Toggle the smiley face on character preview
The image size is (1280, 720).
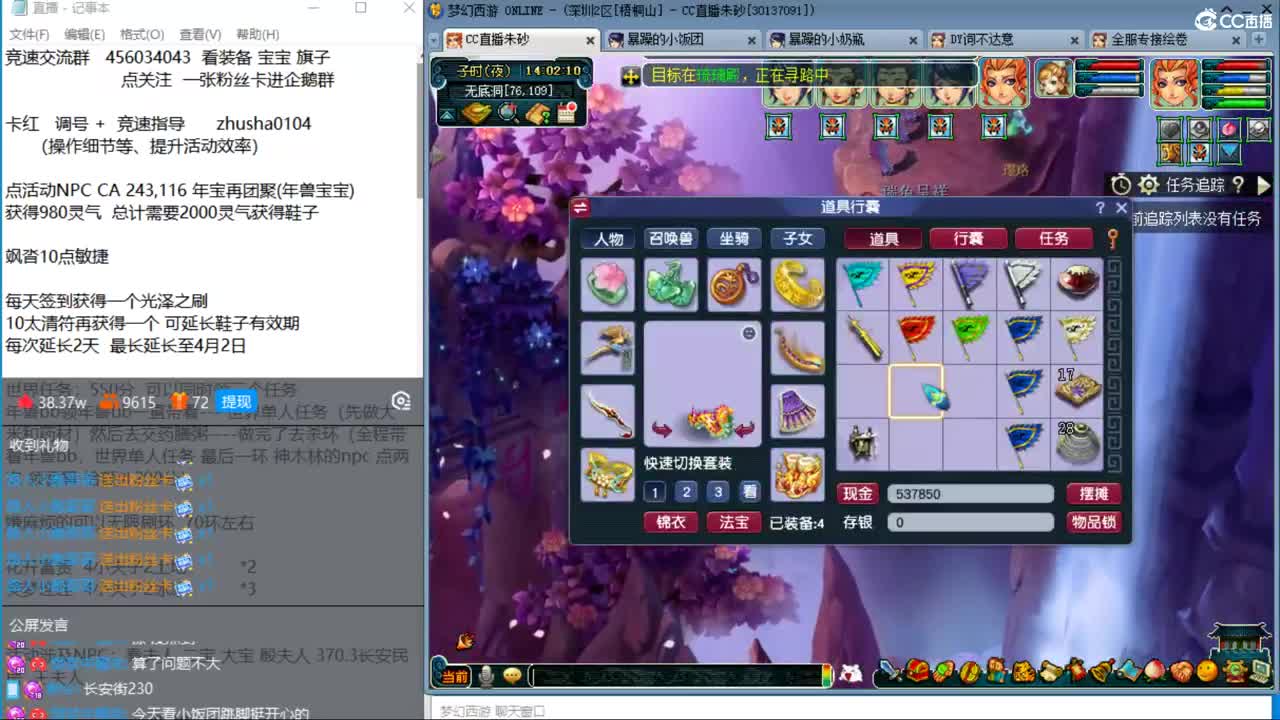(749, 334)
